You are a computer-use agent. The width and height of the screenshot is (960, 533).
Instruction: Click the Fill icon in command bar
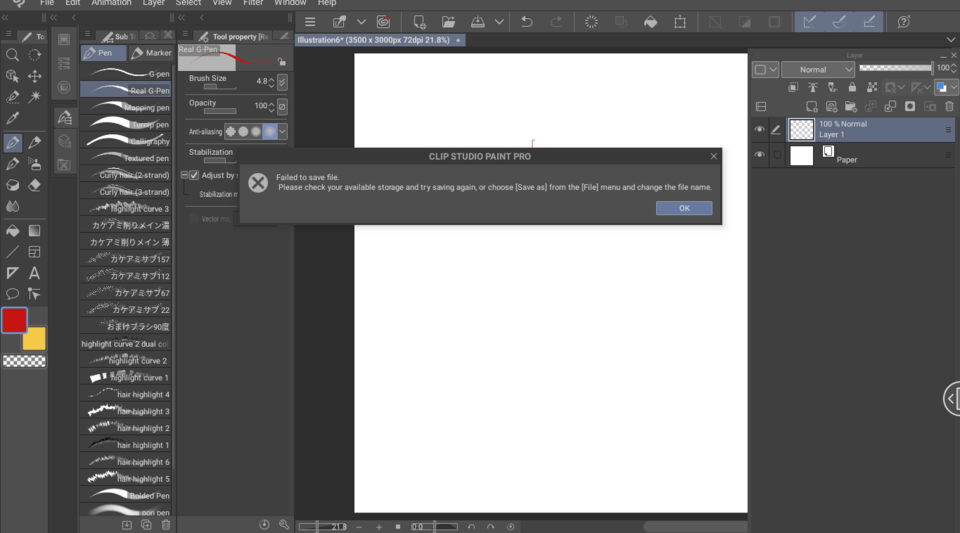(x=650, y=22)
